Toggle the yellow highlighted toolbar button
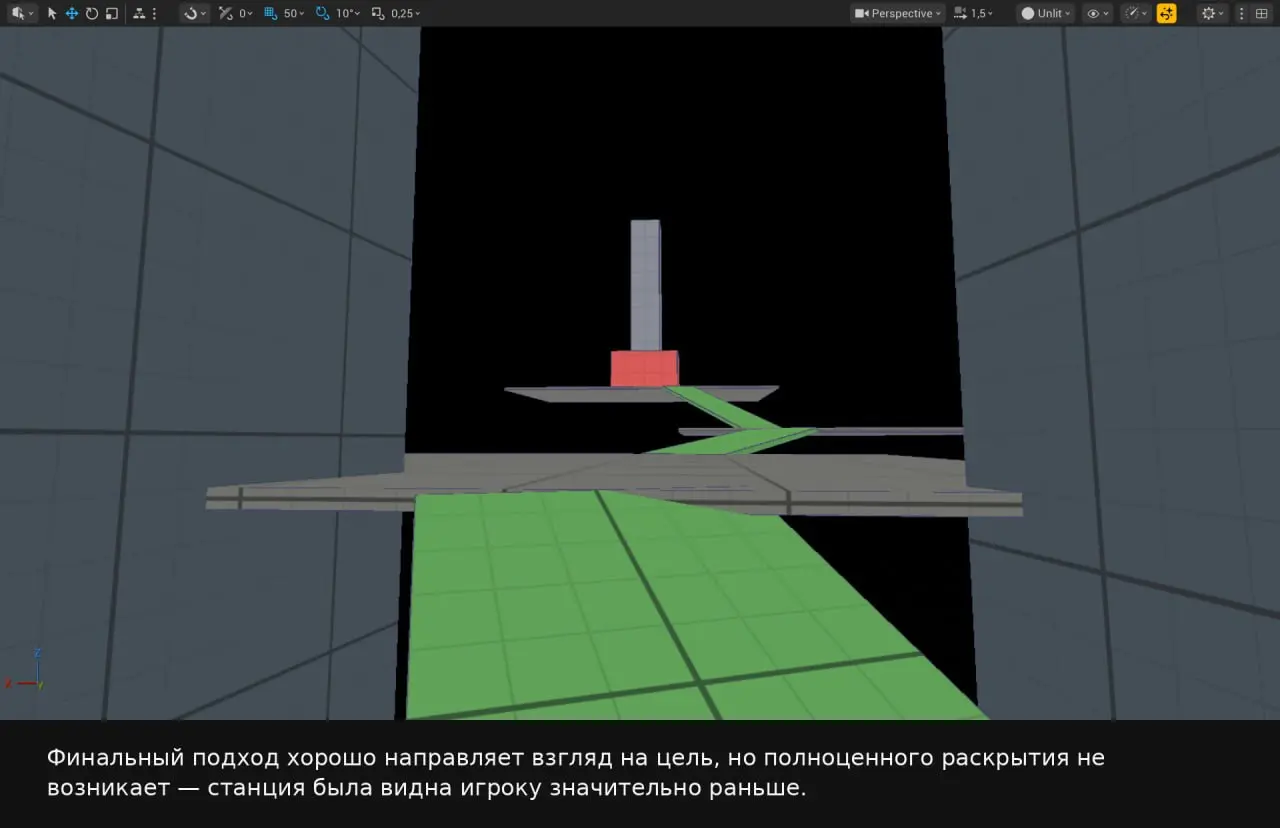This screenshot has width=1280, height=828. click(x=1166, y=13)
